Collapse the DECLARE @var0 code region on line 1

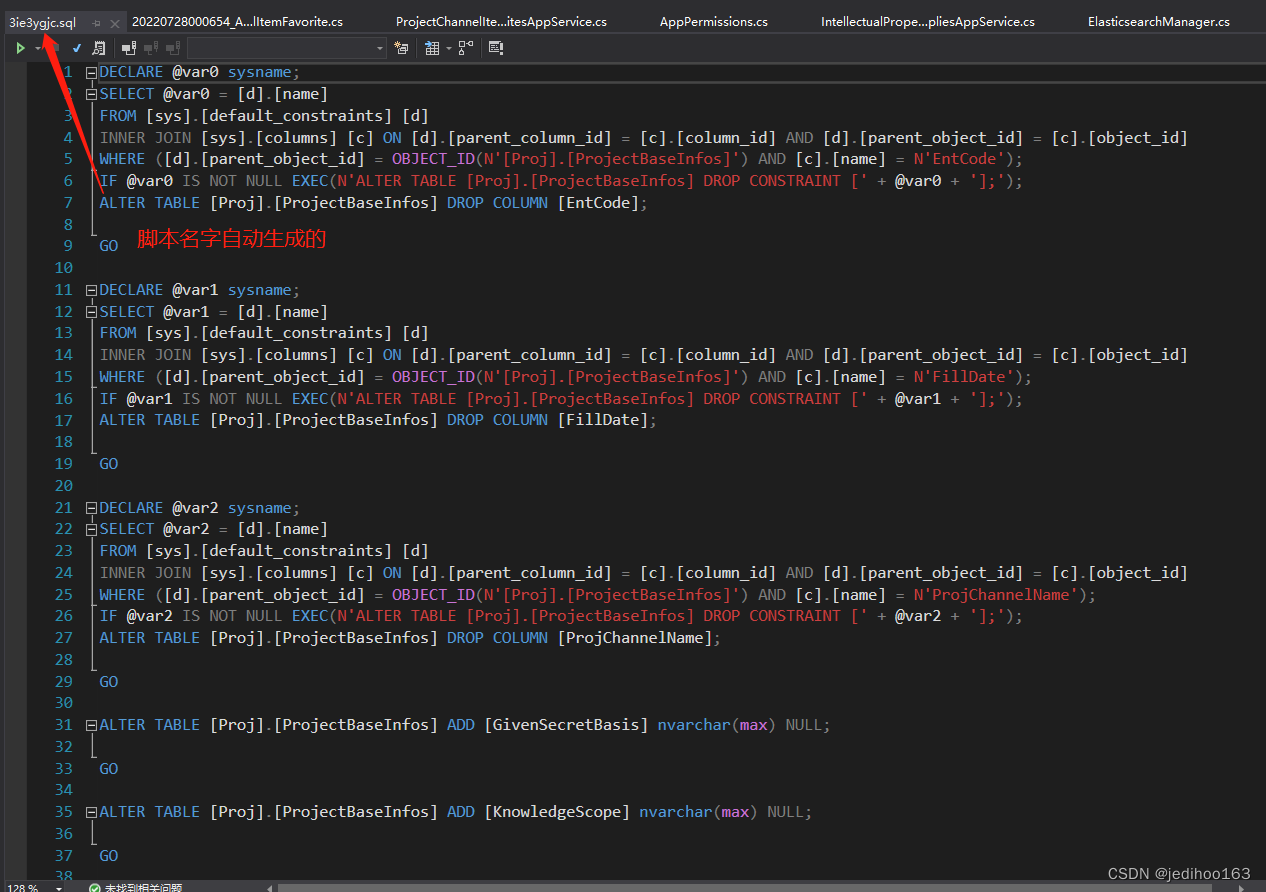pyautogui.click(x=90, y=71)
